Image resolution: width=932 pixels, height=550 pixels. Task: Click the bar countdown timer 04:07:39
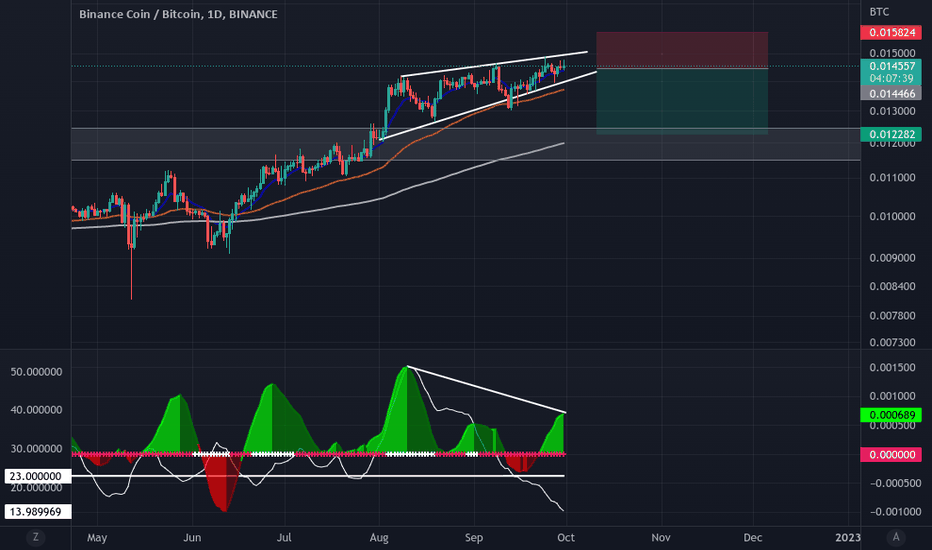[x=890, y=78]
